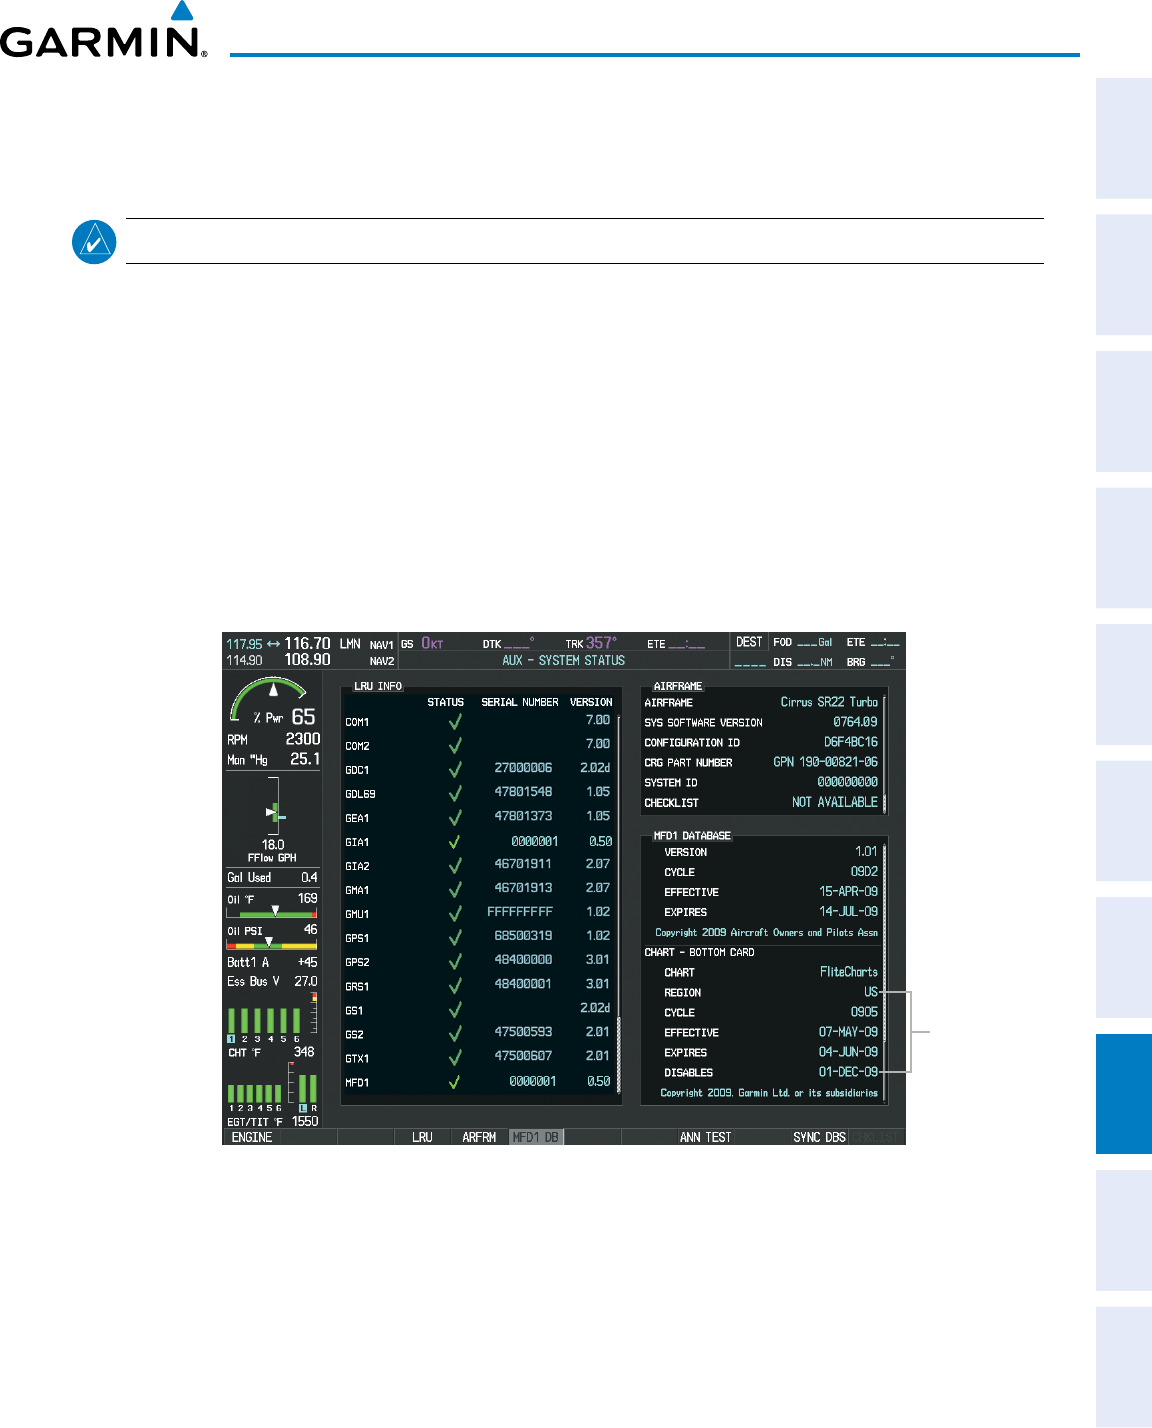Click the frequency transfer arrow beside 117.95
The height and width of the screenshot is (1428, 1152).
pyautogui.click(x=273, y=644)
